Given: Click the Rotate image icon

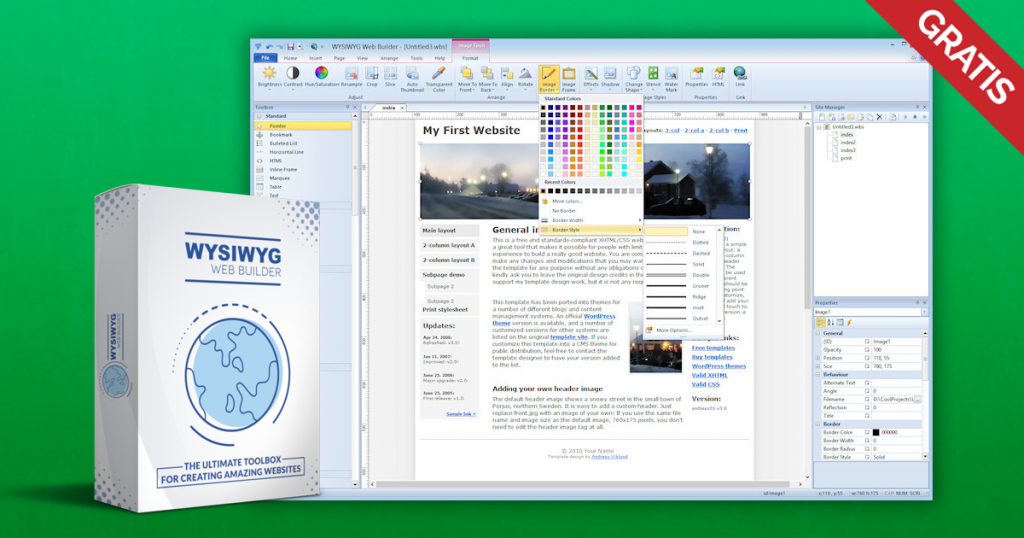Looking at the screenshot, I should coord(525,74).
